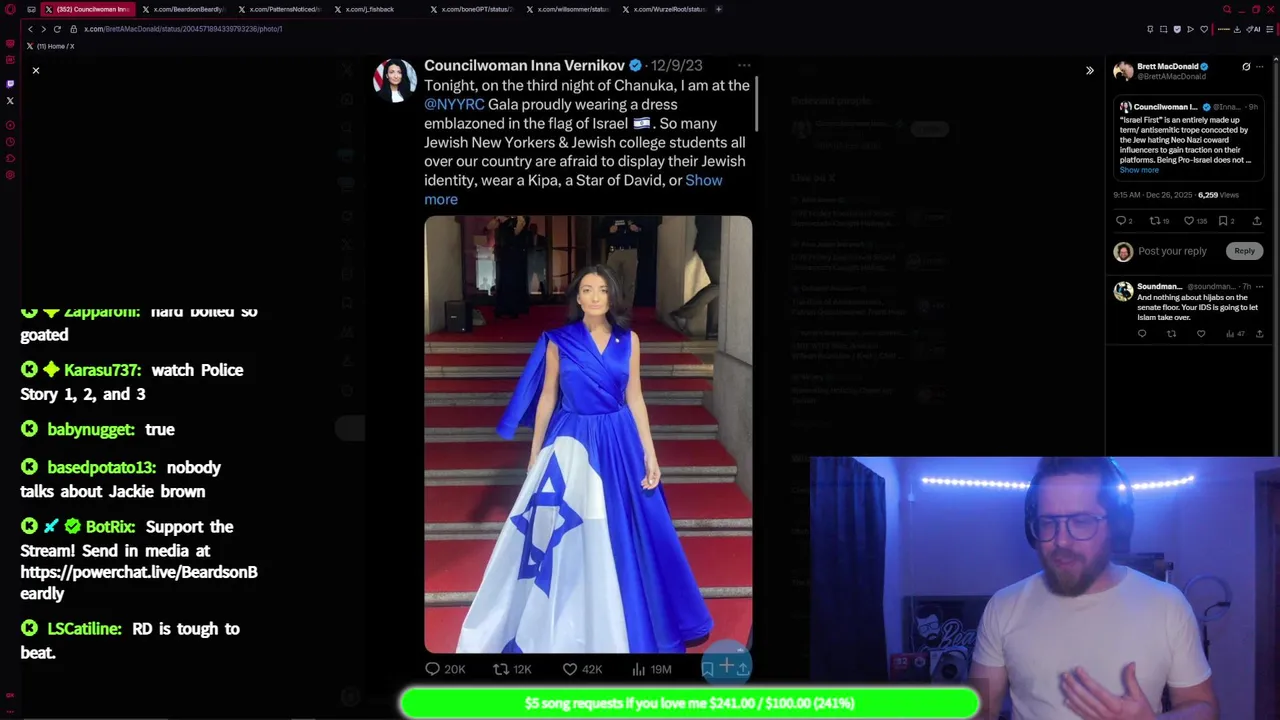Click the song requests green progress bar
The width and height of the screenshot is (1280, 720).
pyautogui.click(x=689, y=703)
